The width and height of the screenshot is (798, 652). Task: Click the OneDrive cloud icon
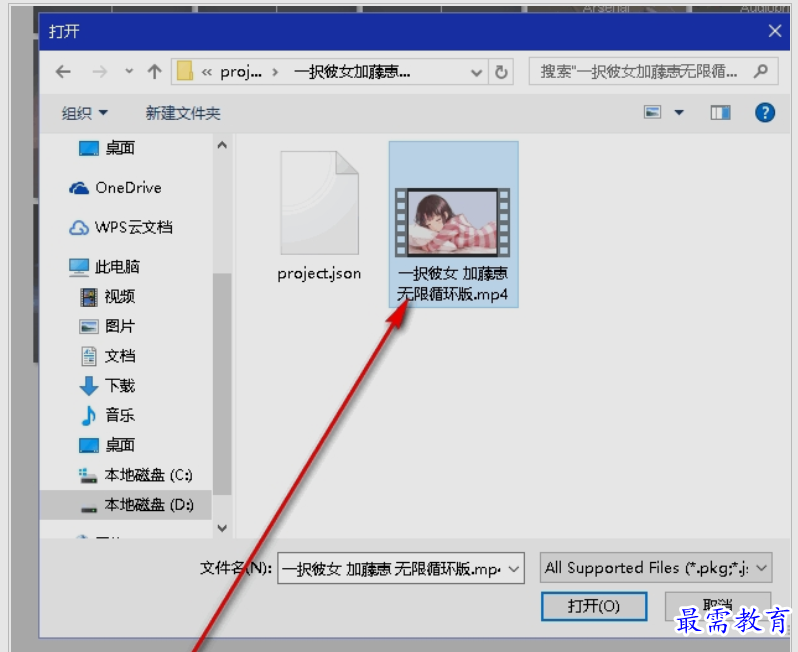click(79, 188)
